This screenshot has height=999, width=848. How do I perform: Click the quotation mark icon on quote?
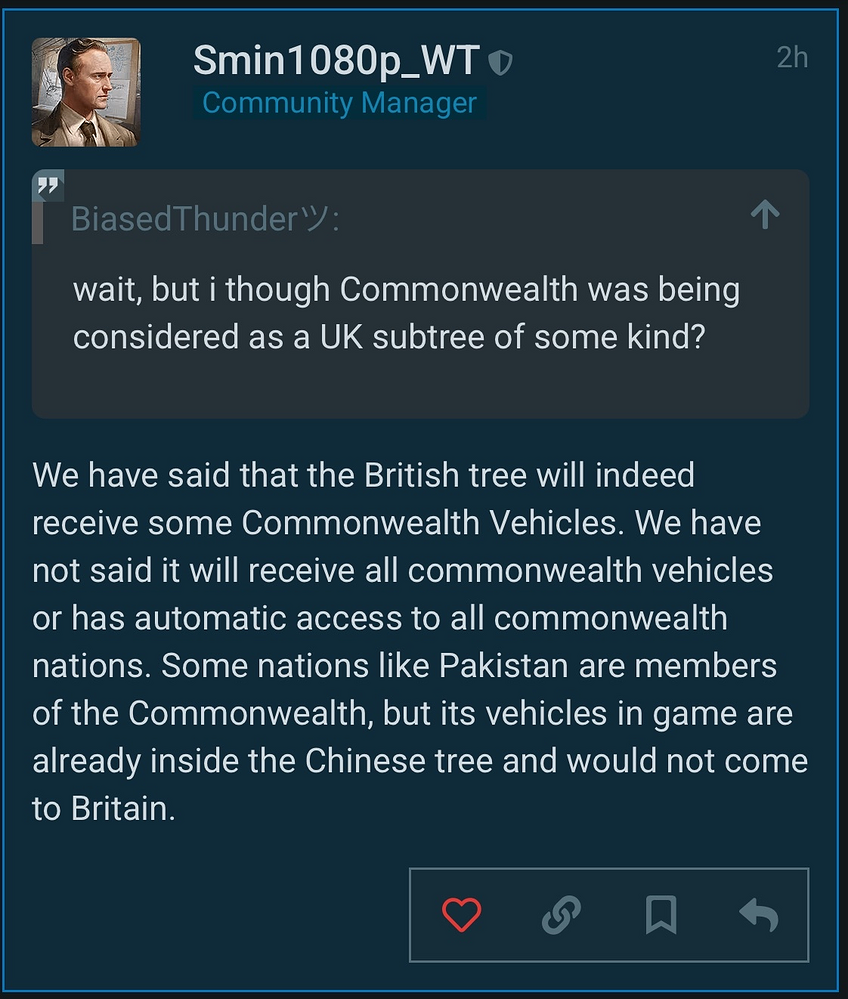[49, 186]
